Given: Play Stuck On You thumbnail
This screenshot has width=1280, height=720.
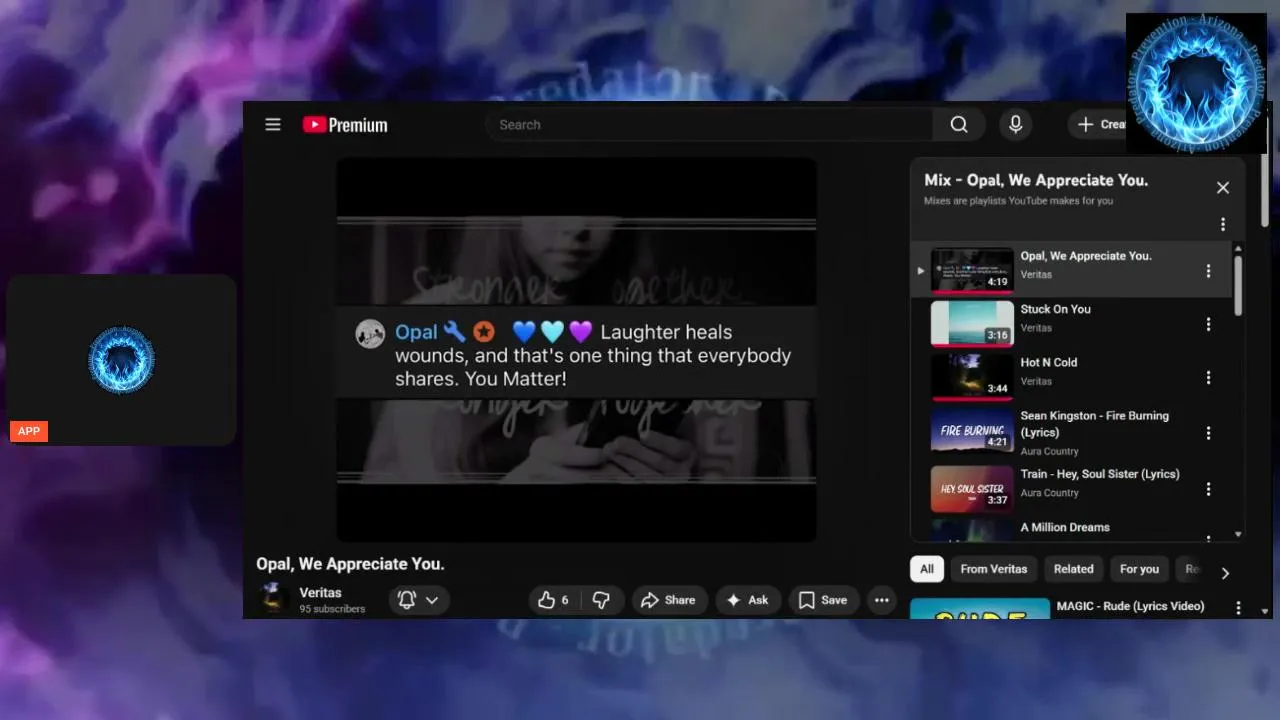Looking at the screenshot, I should 972,323.
